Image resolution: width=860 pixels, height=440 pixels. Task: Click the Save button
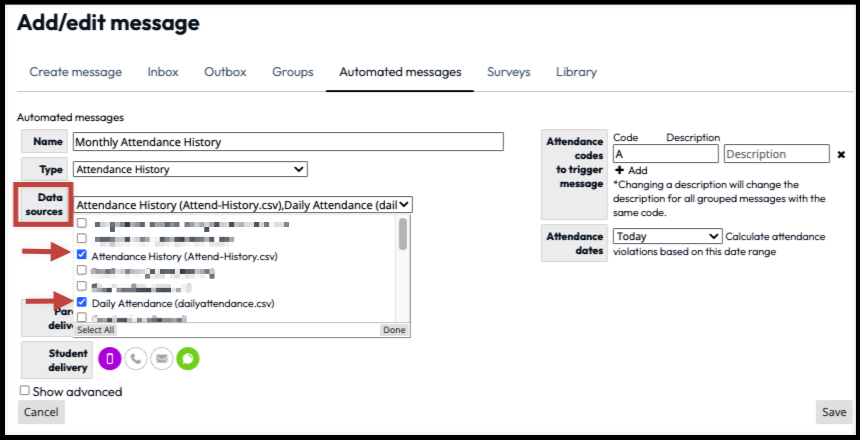[834, 412]
